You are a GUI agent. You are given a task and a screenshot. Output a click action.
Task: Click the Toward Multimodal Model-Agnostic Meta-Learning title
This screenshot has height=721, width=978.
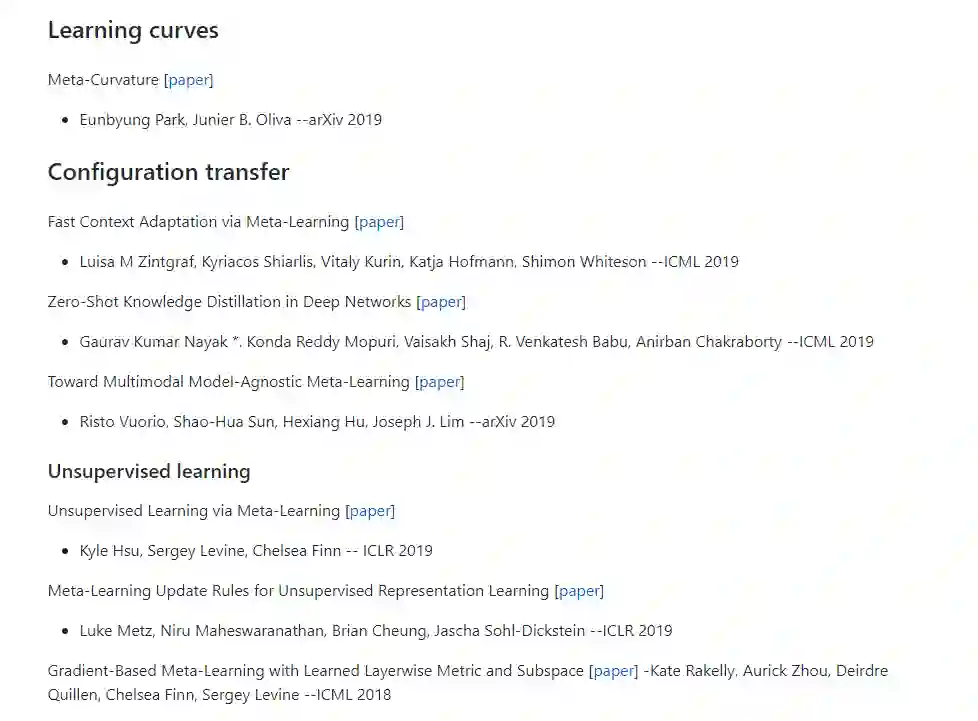(x=228, y=382)
